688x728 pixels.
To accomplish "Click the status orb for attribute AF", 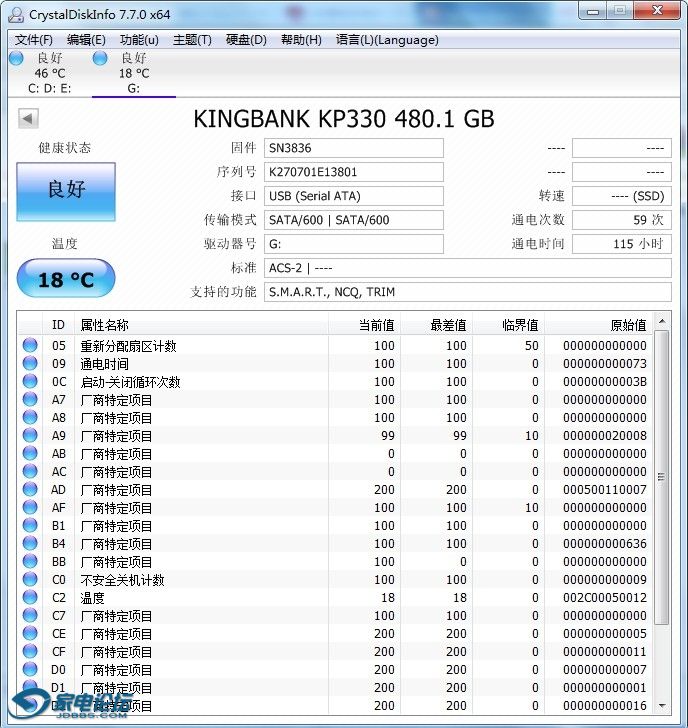I will coord(30,507).
